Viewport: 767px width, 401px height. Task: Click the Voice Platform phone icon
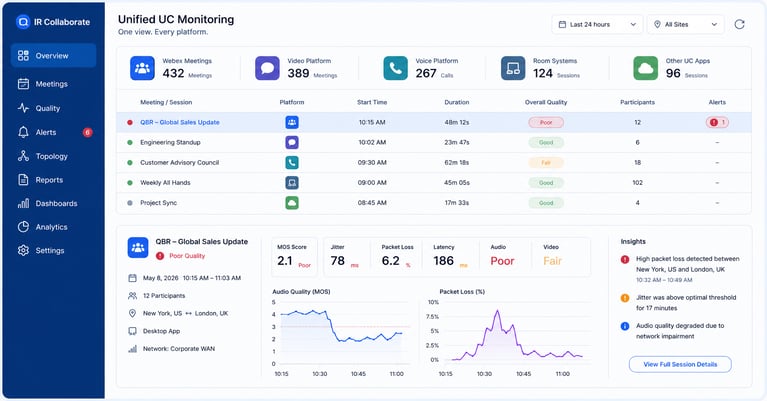[x=395, y=68]
